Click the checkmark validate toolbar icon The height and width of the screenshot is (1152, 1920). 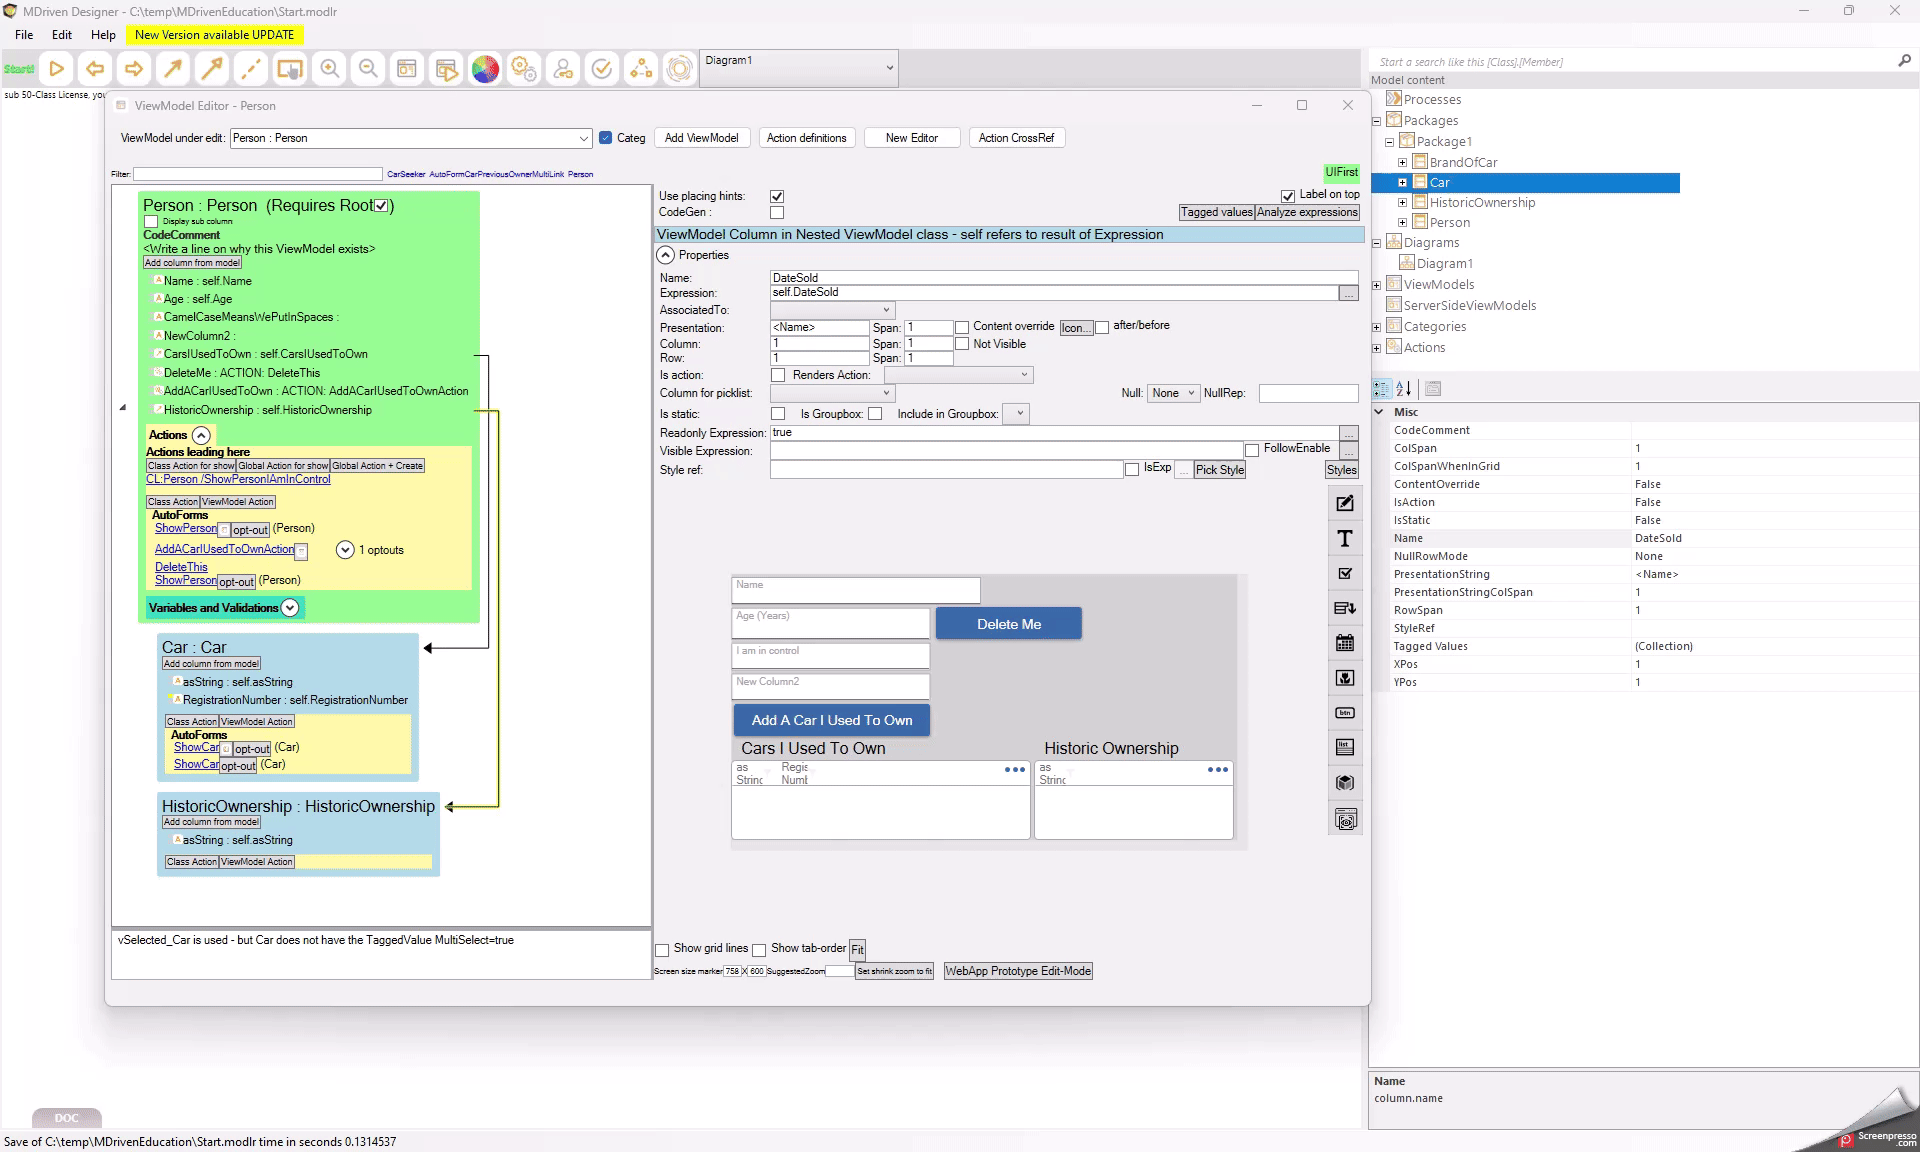click(x=602, y=69)
